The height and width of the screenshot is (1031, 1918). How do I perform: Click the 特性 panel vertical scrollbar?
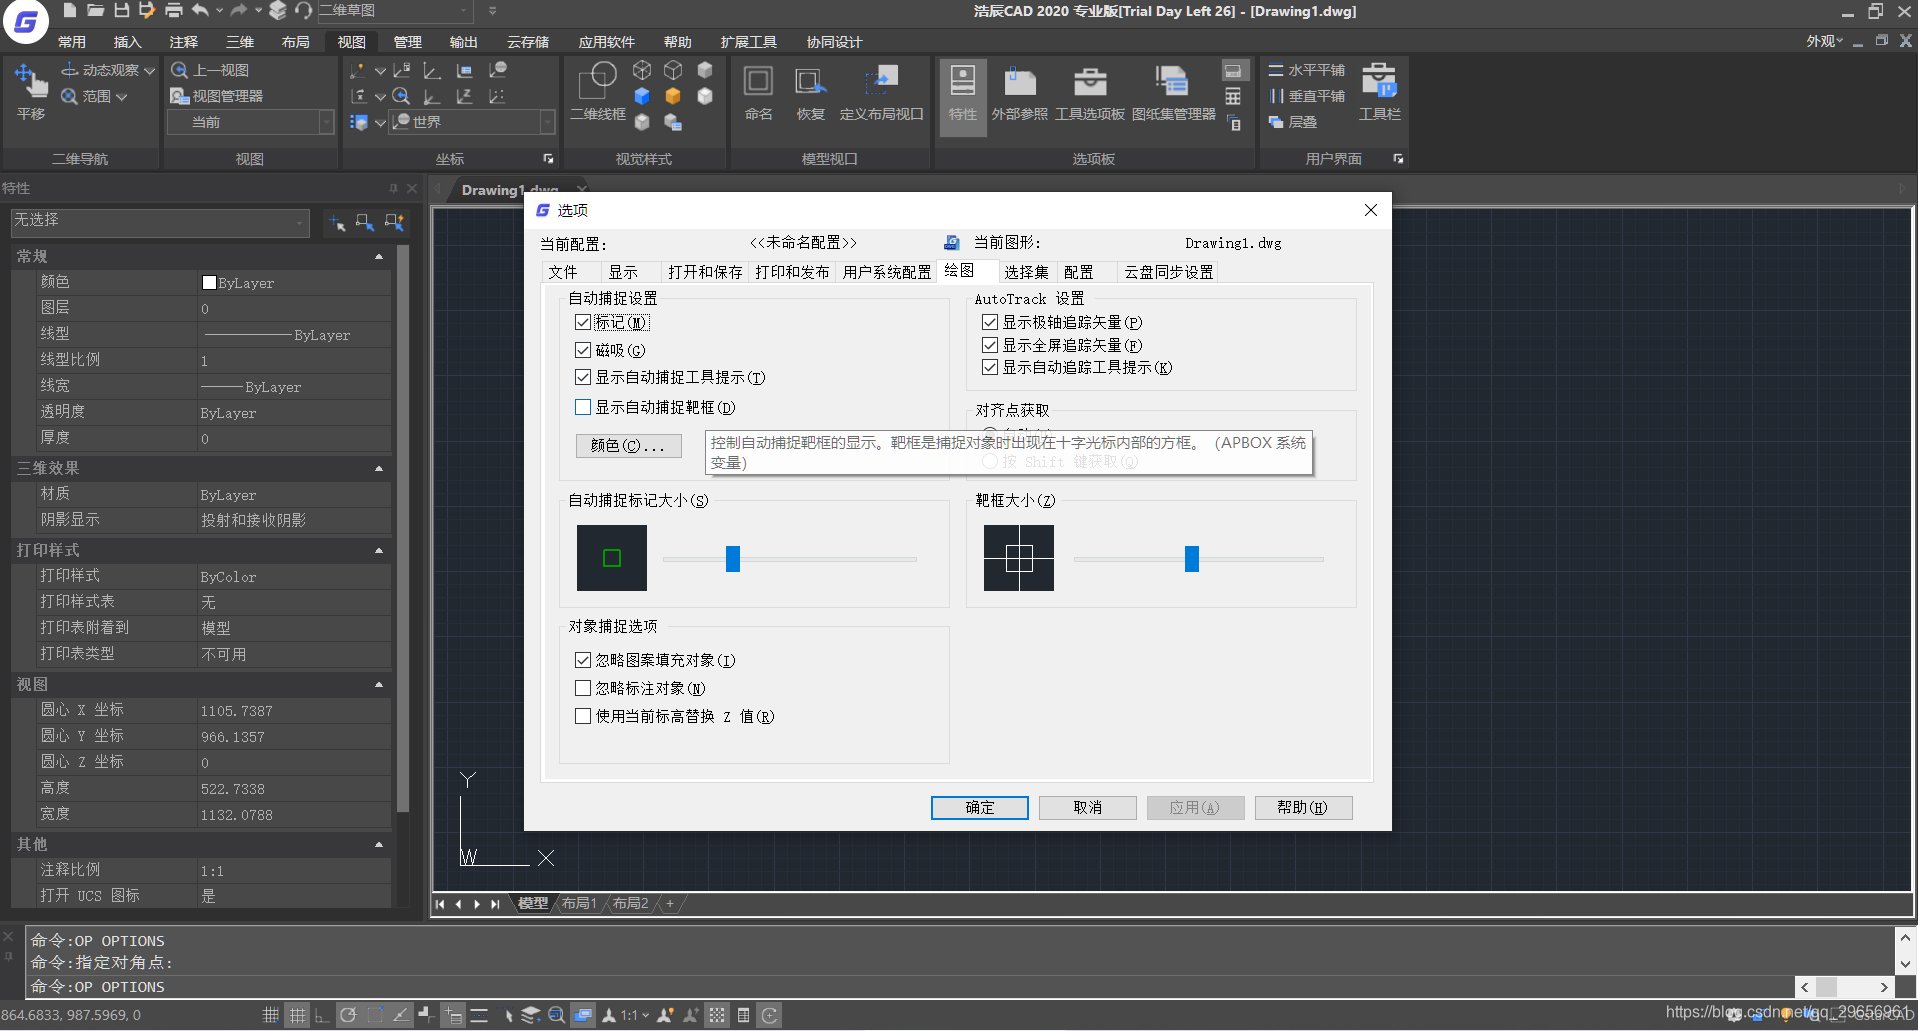point(403,530)
